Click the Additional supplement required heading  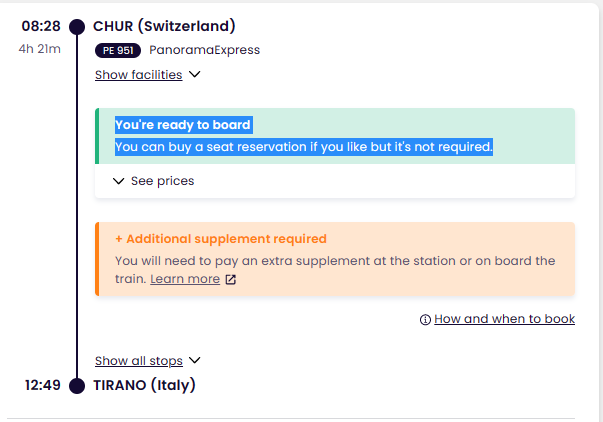tap(221, 239)
